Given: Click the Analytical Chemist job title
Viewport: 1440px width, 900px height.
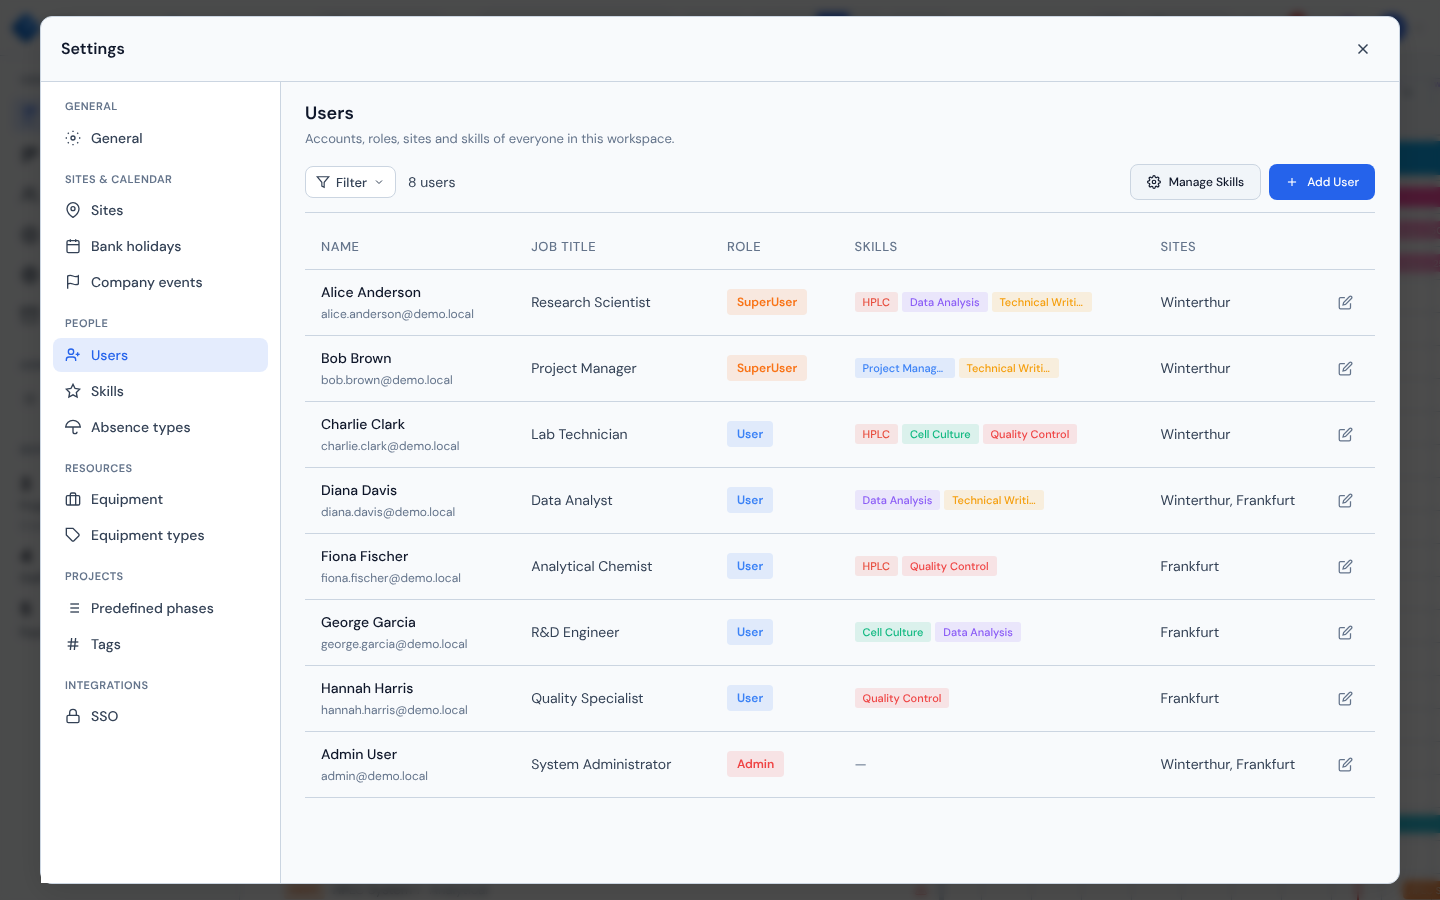Looking at the screenshot, I should tap(592, 566).
